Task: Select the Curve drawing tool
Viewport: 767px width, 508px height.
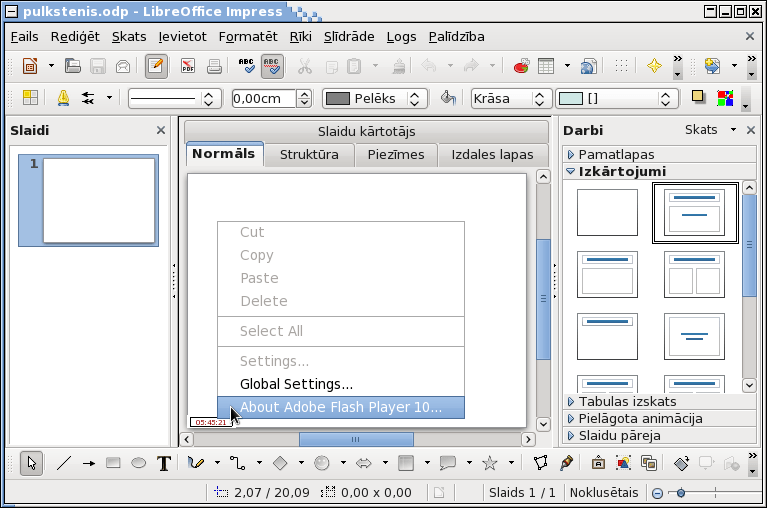Action: coord(196,463)
